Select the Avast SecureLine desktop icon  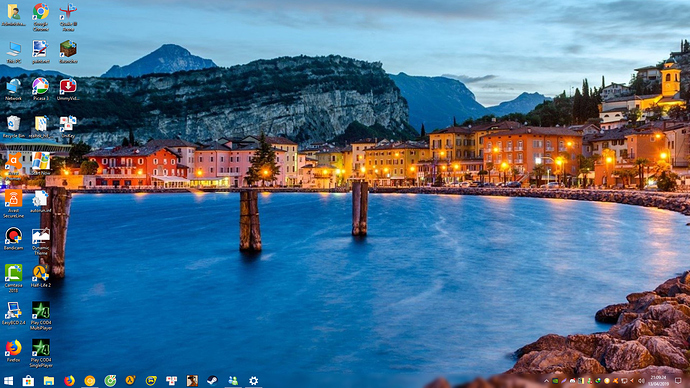click(13, 204)
